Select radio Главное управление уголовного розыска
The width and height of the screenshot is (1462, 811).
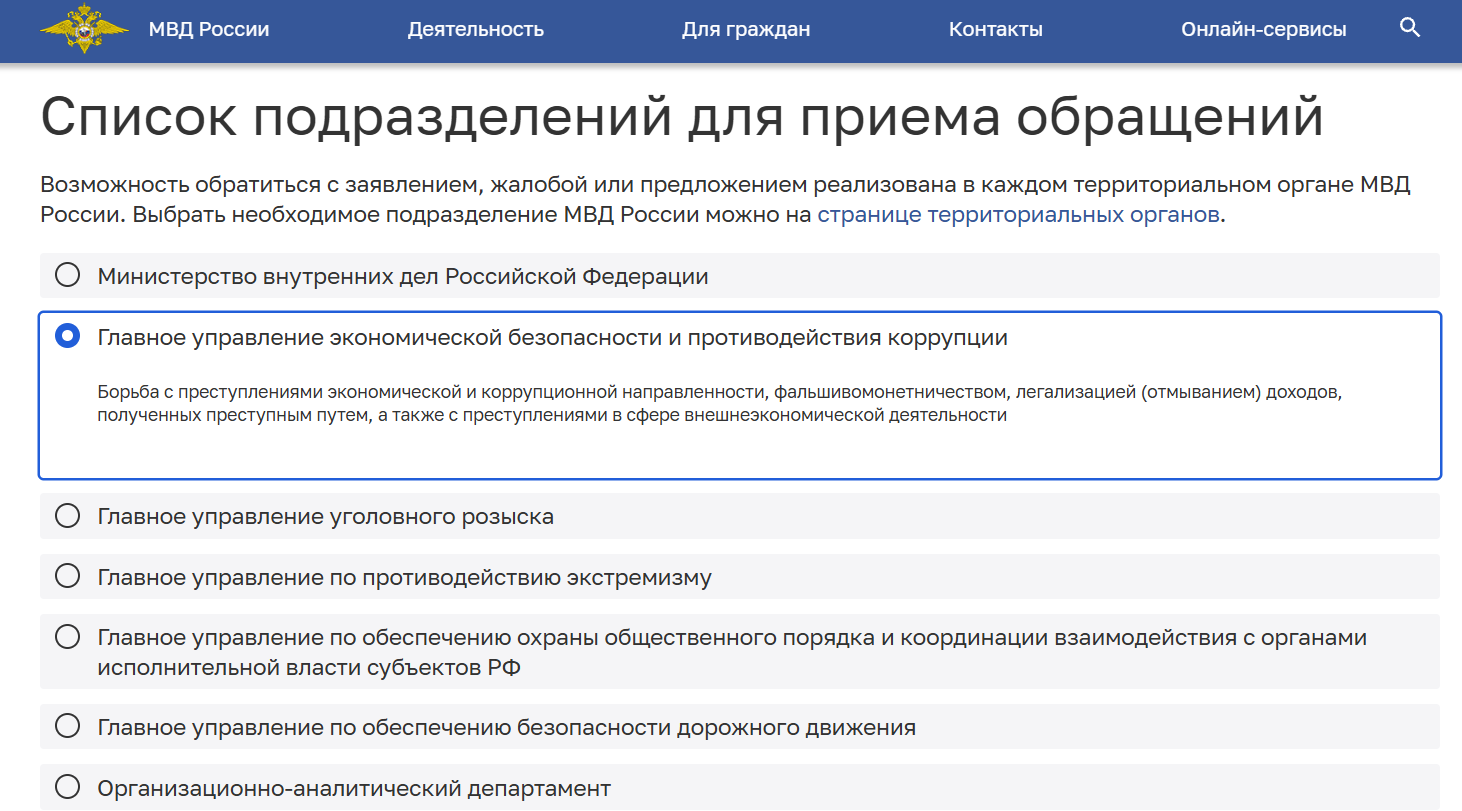67,516
